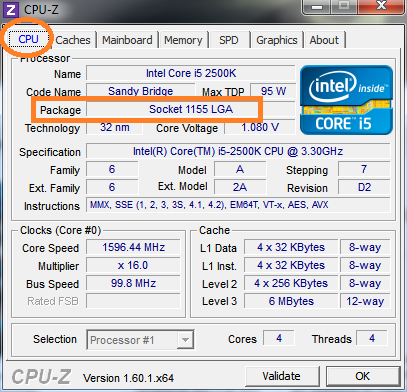
Task: Switch to the Caches tab
Action: [73, 40]
